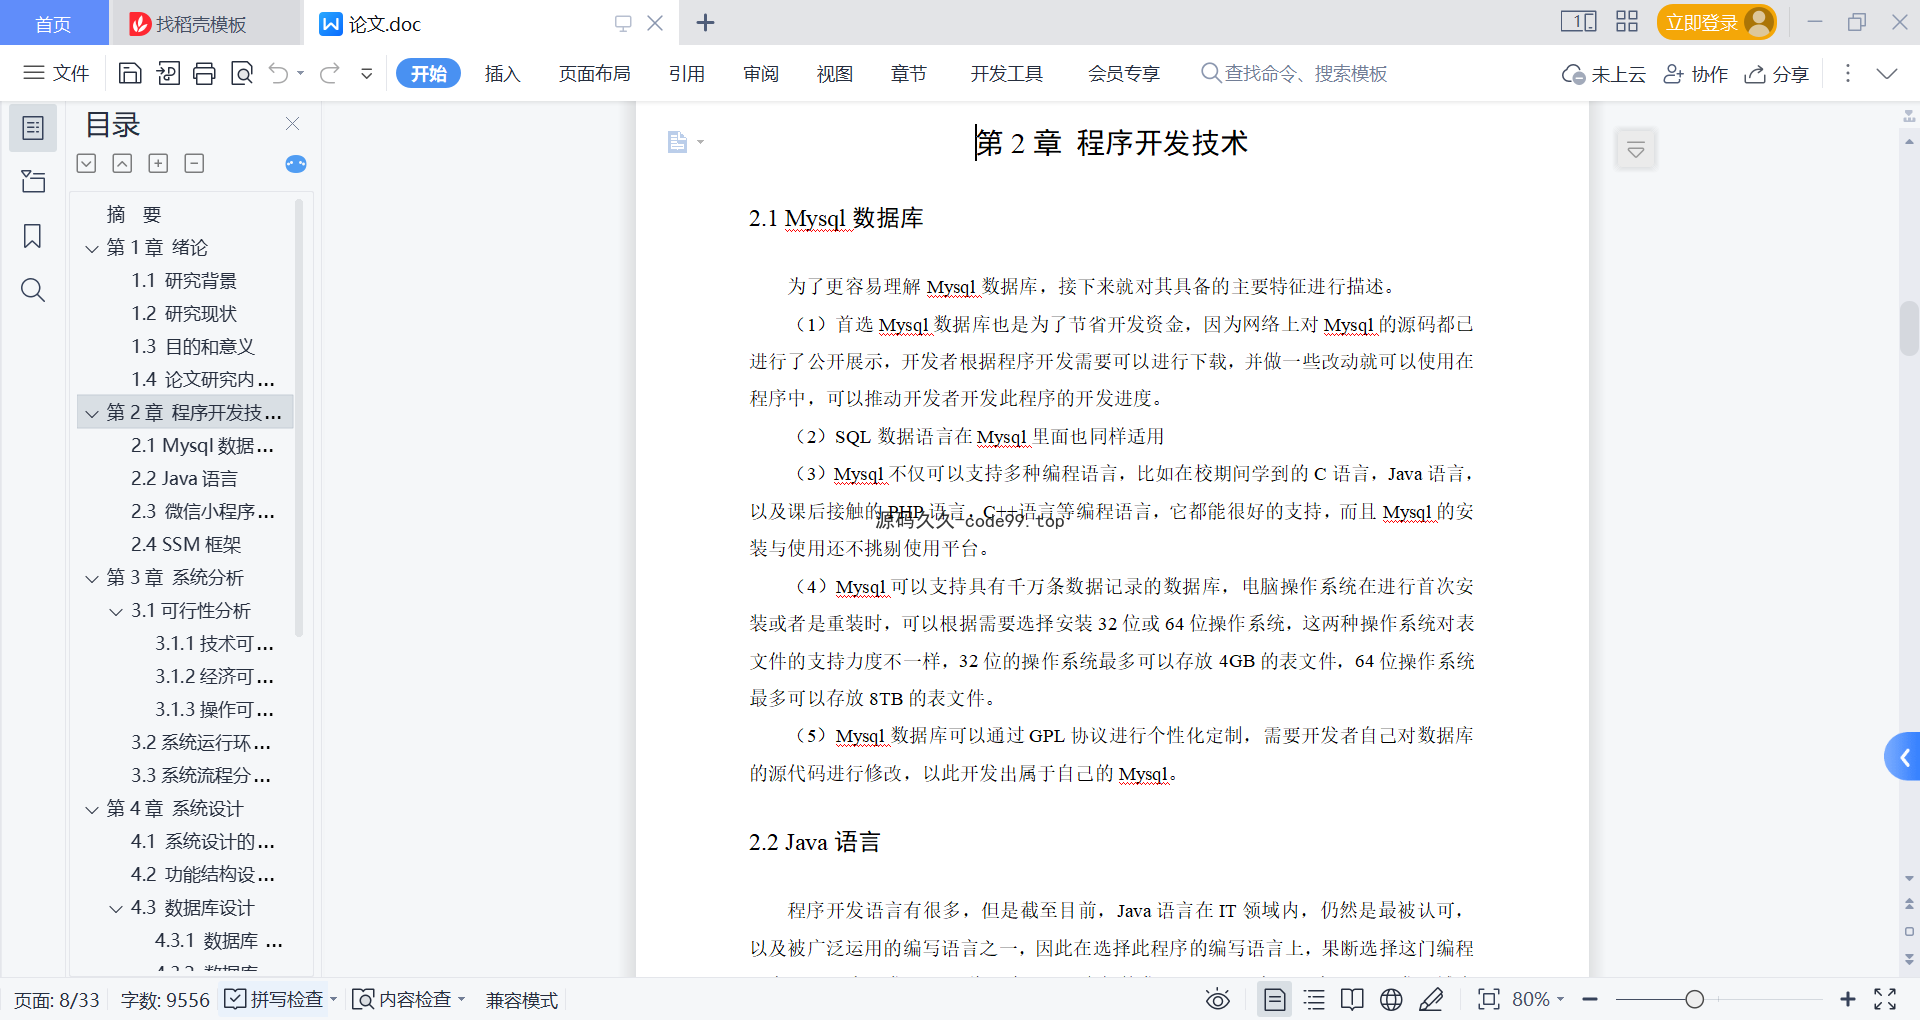Viewport: 1920px width, 1020px height.
Task: Select 2.2 Java 语言 in outline
Action: [184, 479]
